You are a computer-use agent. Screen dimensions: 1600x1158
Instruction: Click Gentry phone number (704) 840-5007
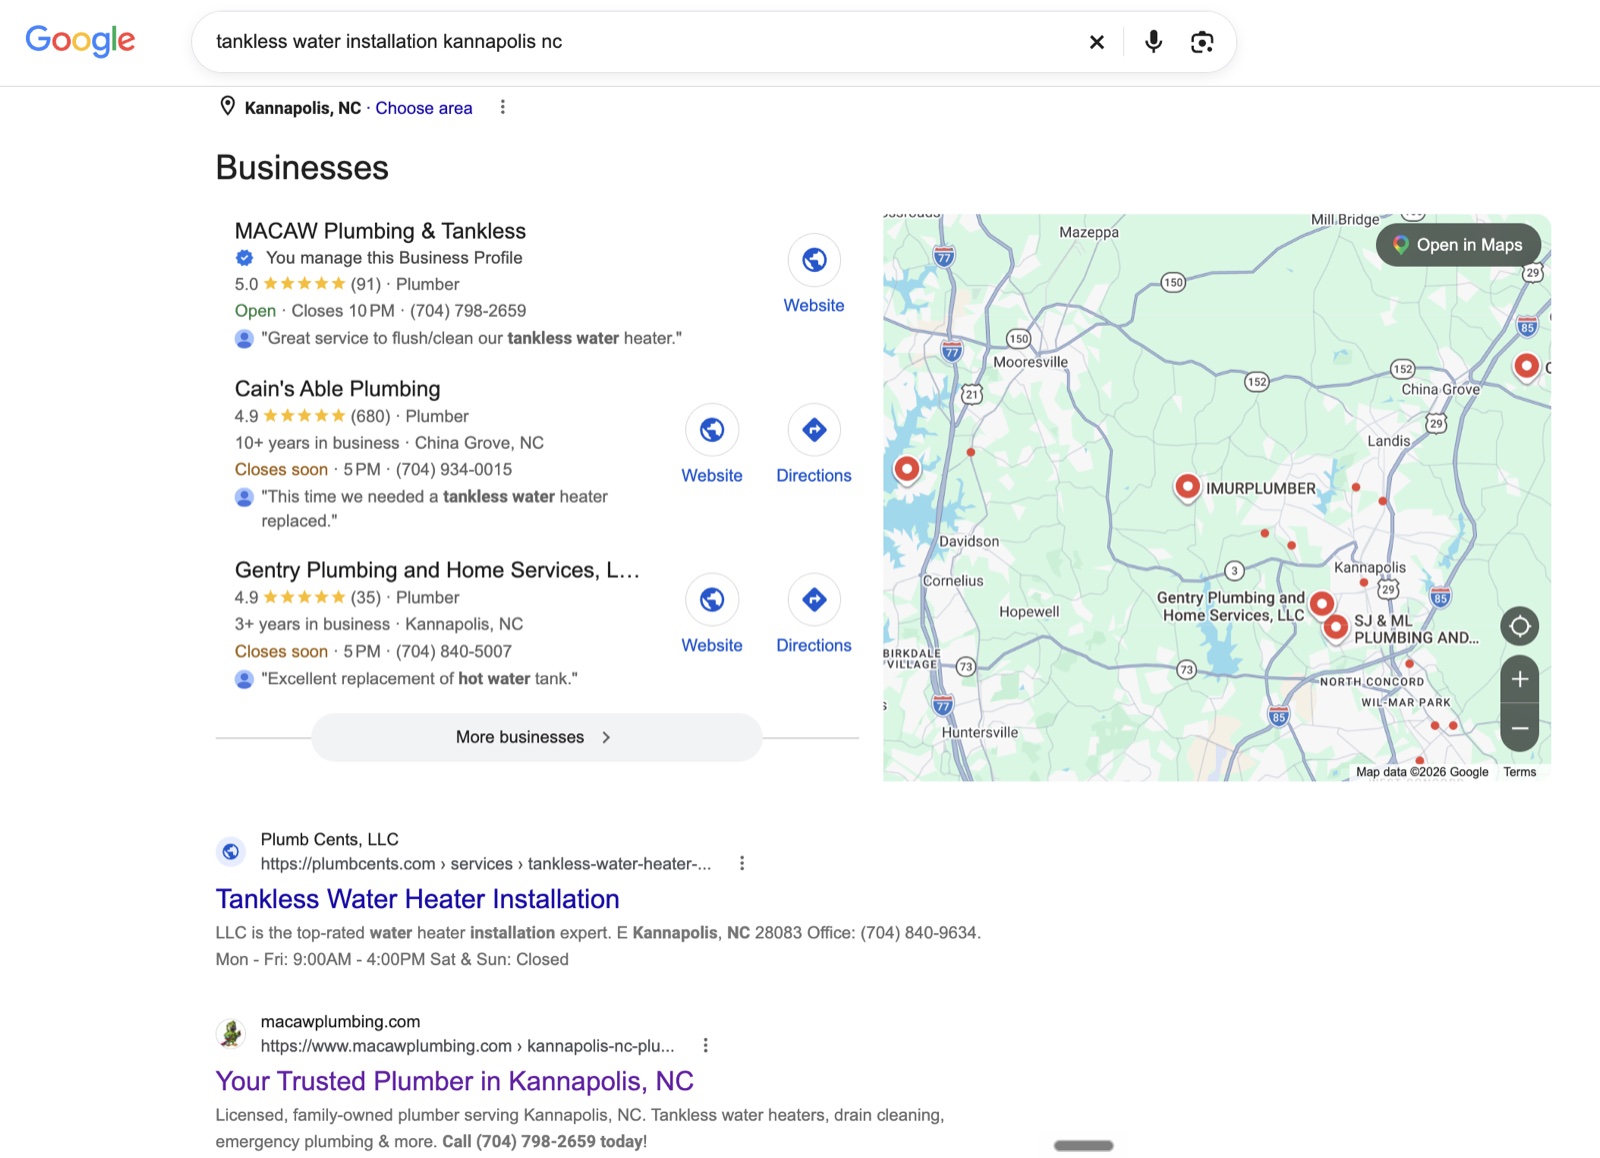pos(454,651)
